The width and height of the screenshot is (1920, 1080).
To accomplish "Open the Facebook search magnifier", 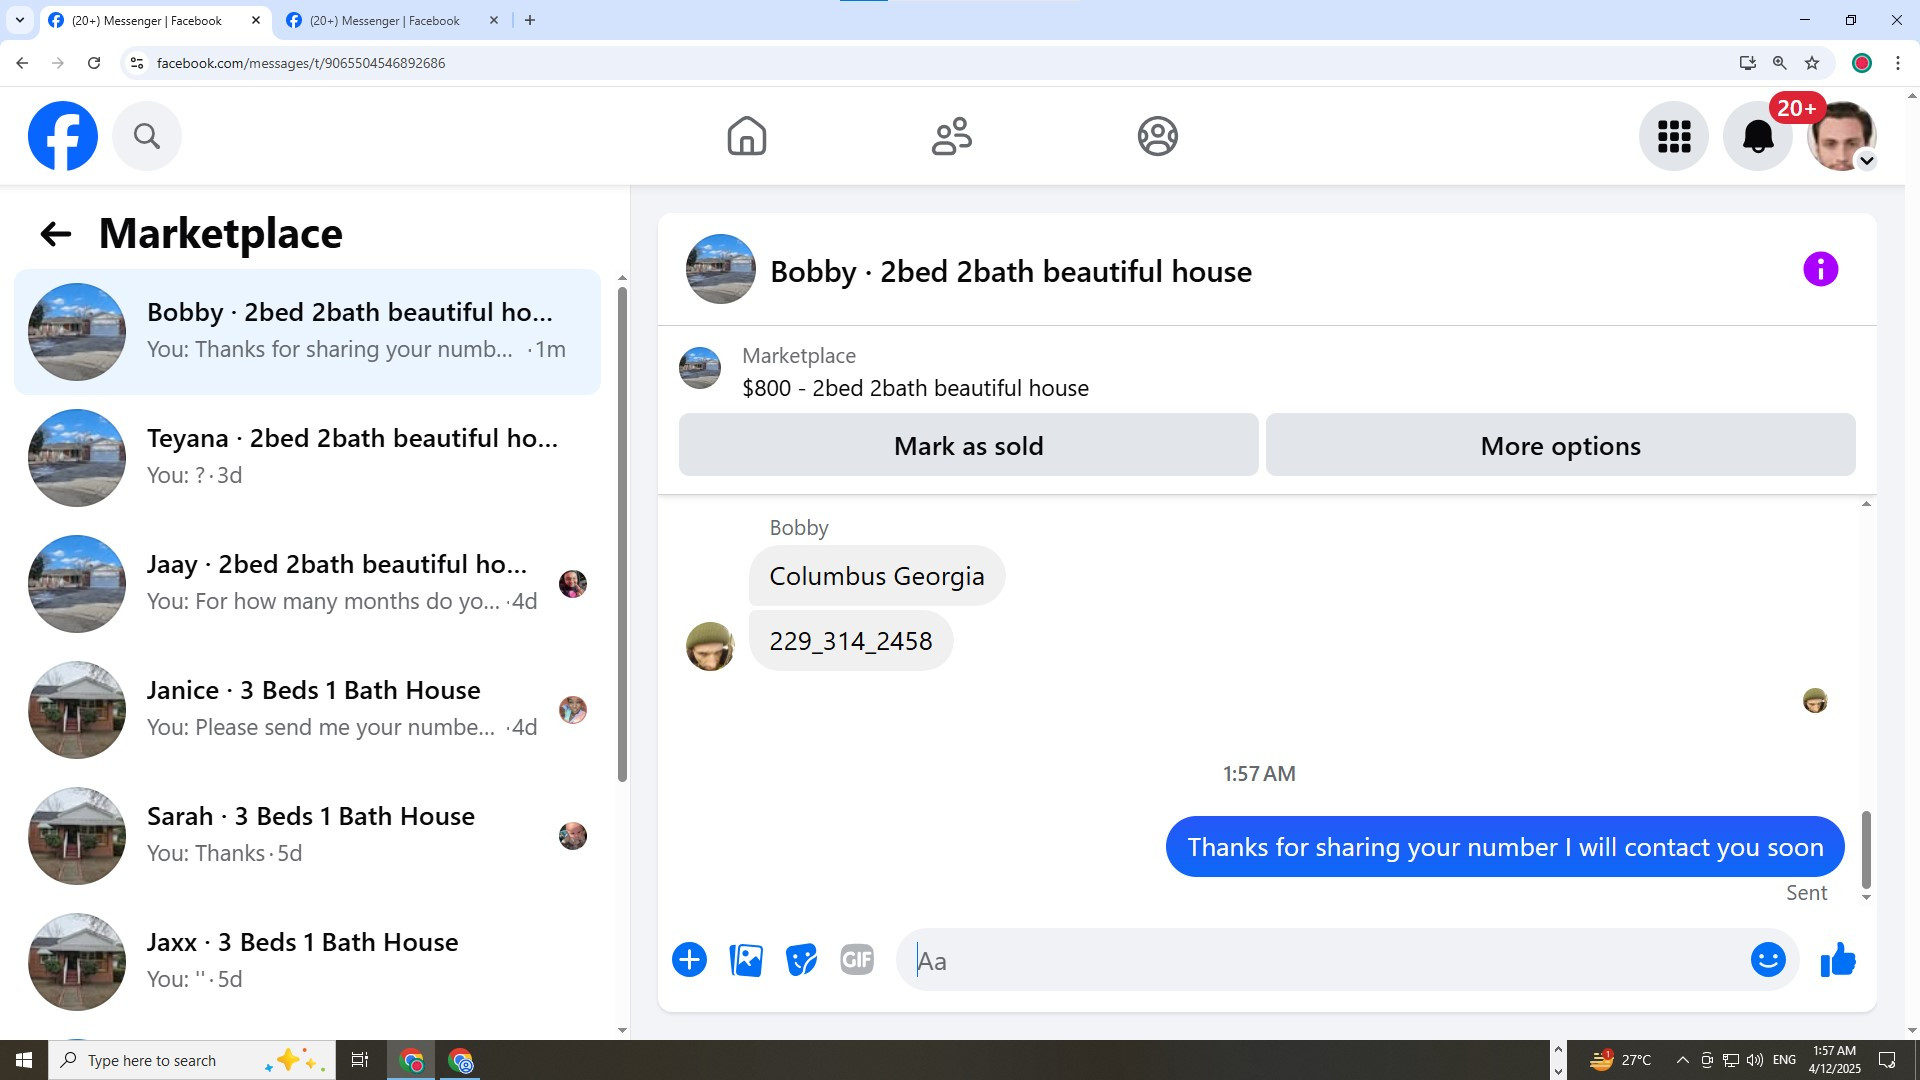I will click(x=147, y=136).
